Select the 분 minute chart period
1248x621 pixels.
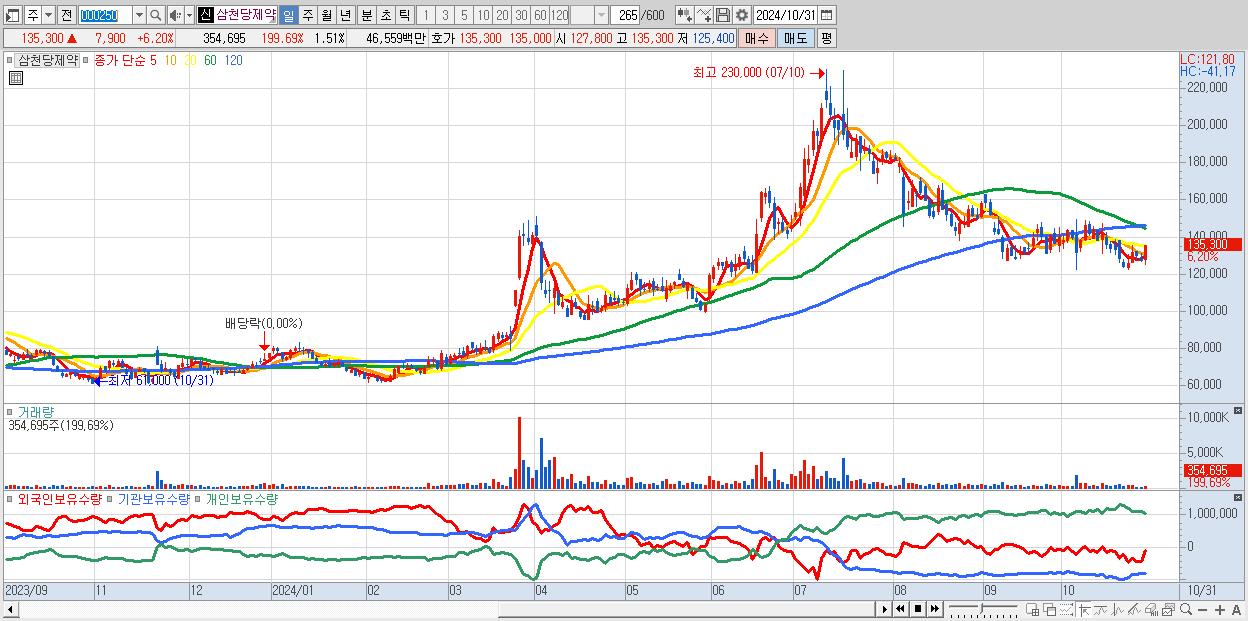pyautogui.click(x=366, y=15)
